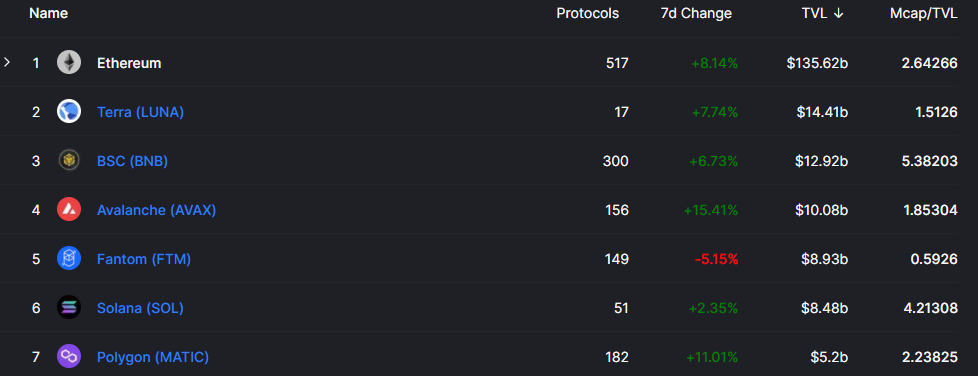Screen dimensions: 978x376
Task: Open the Avalanche (AVAX) chain link
Action: tap(157, 210)
